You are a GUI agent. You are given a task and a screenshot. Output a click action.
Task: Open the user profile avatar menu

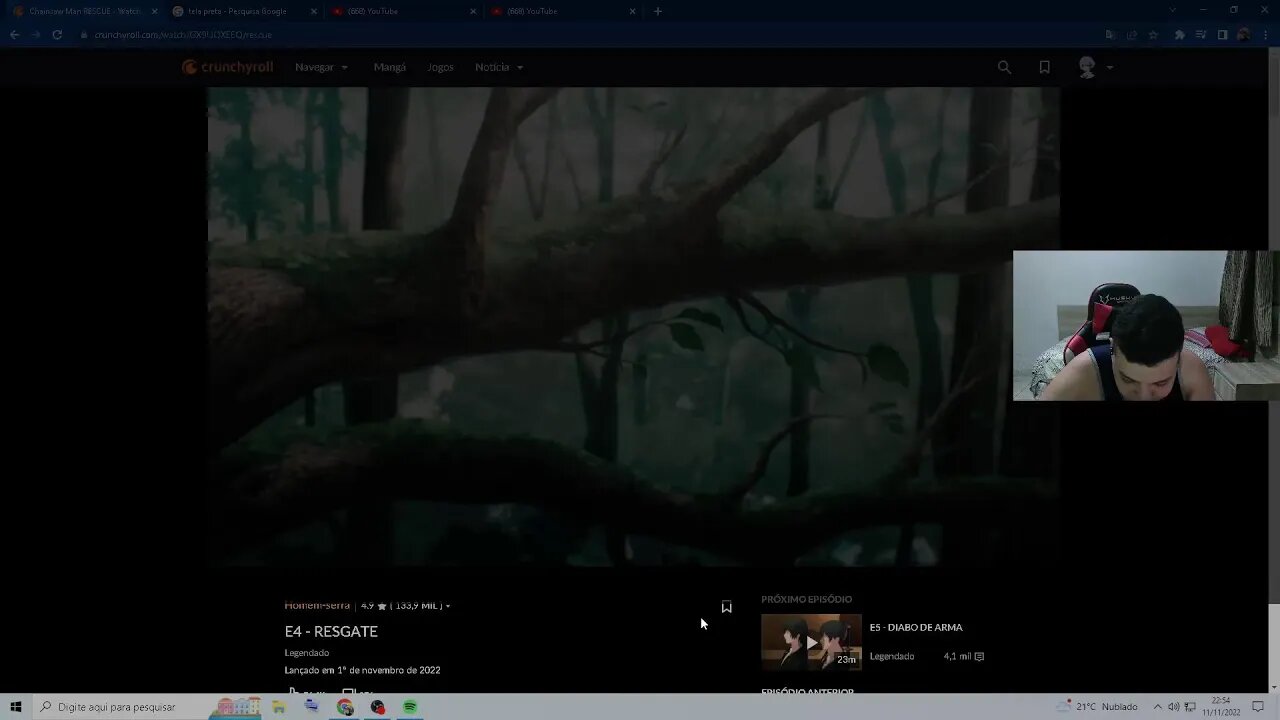coord(1095,67)
